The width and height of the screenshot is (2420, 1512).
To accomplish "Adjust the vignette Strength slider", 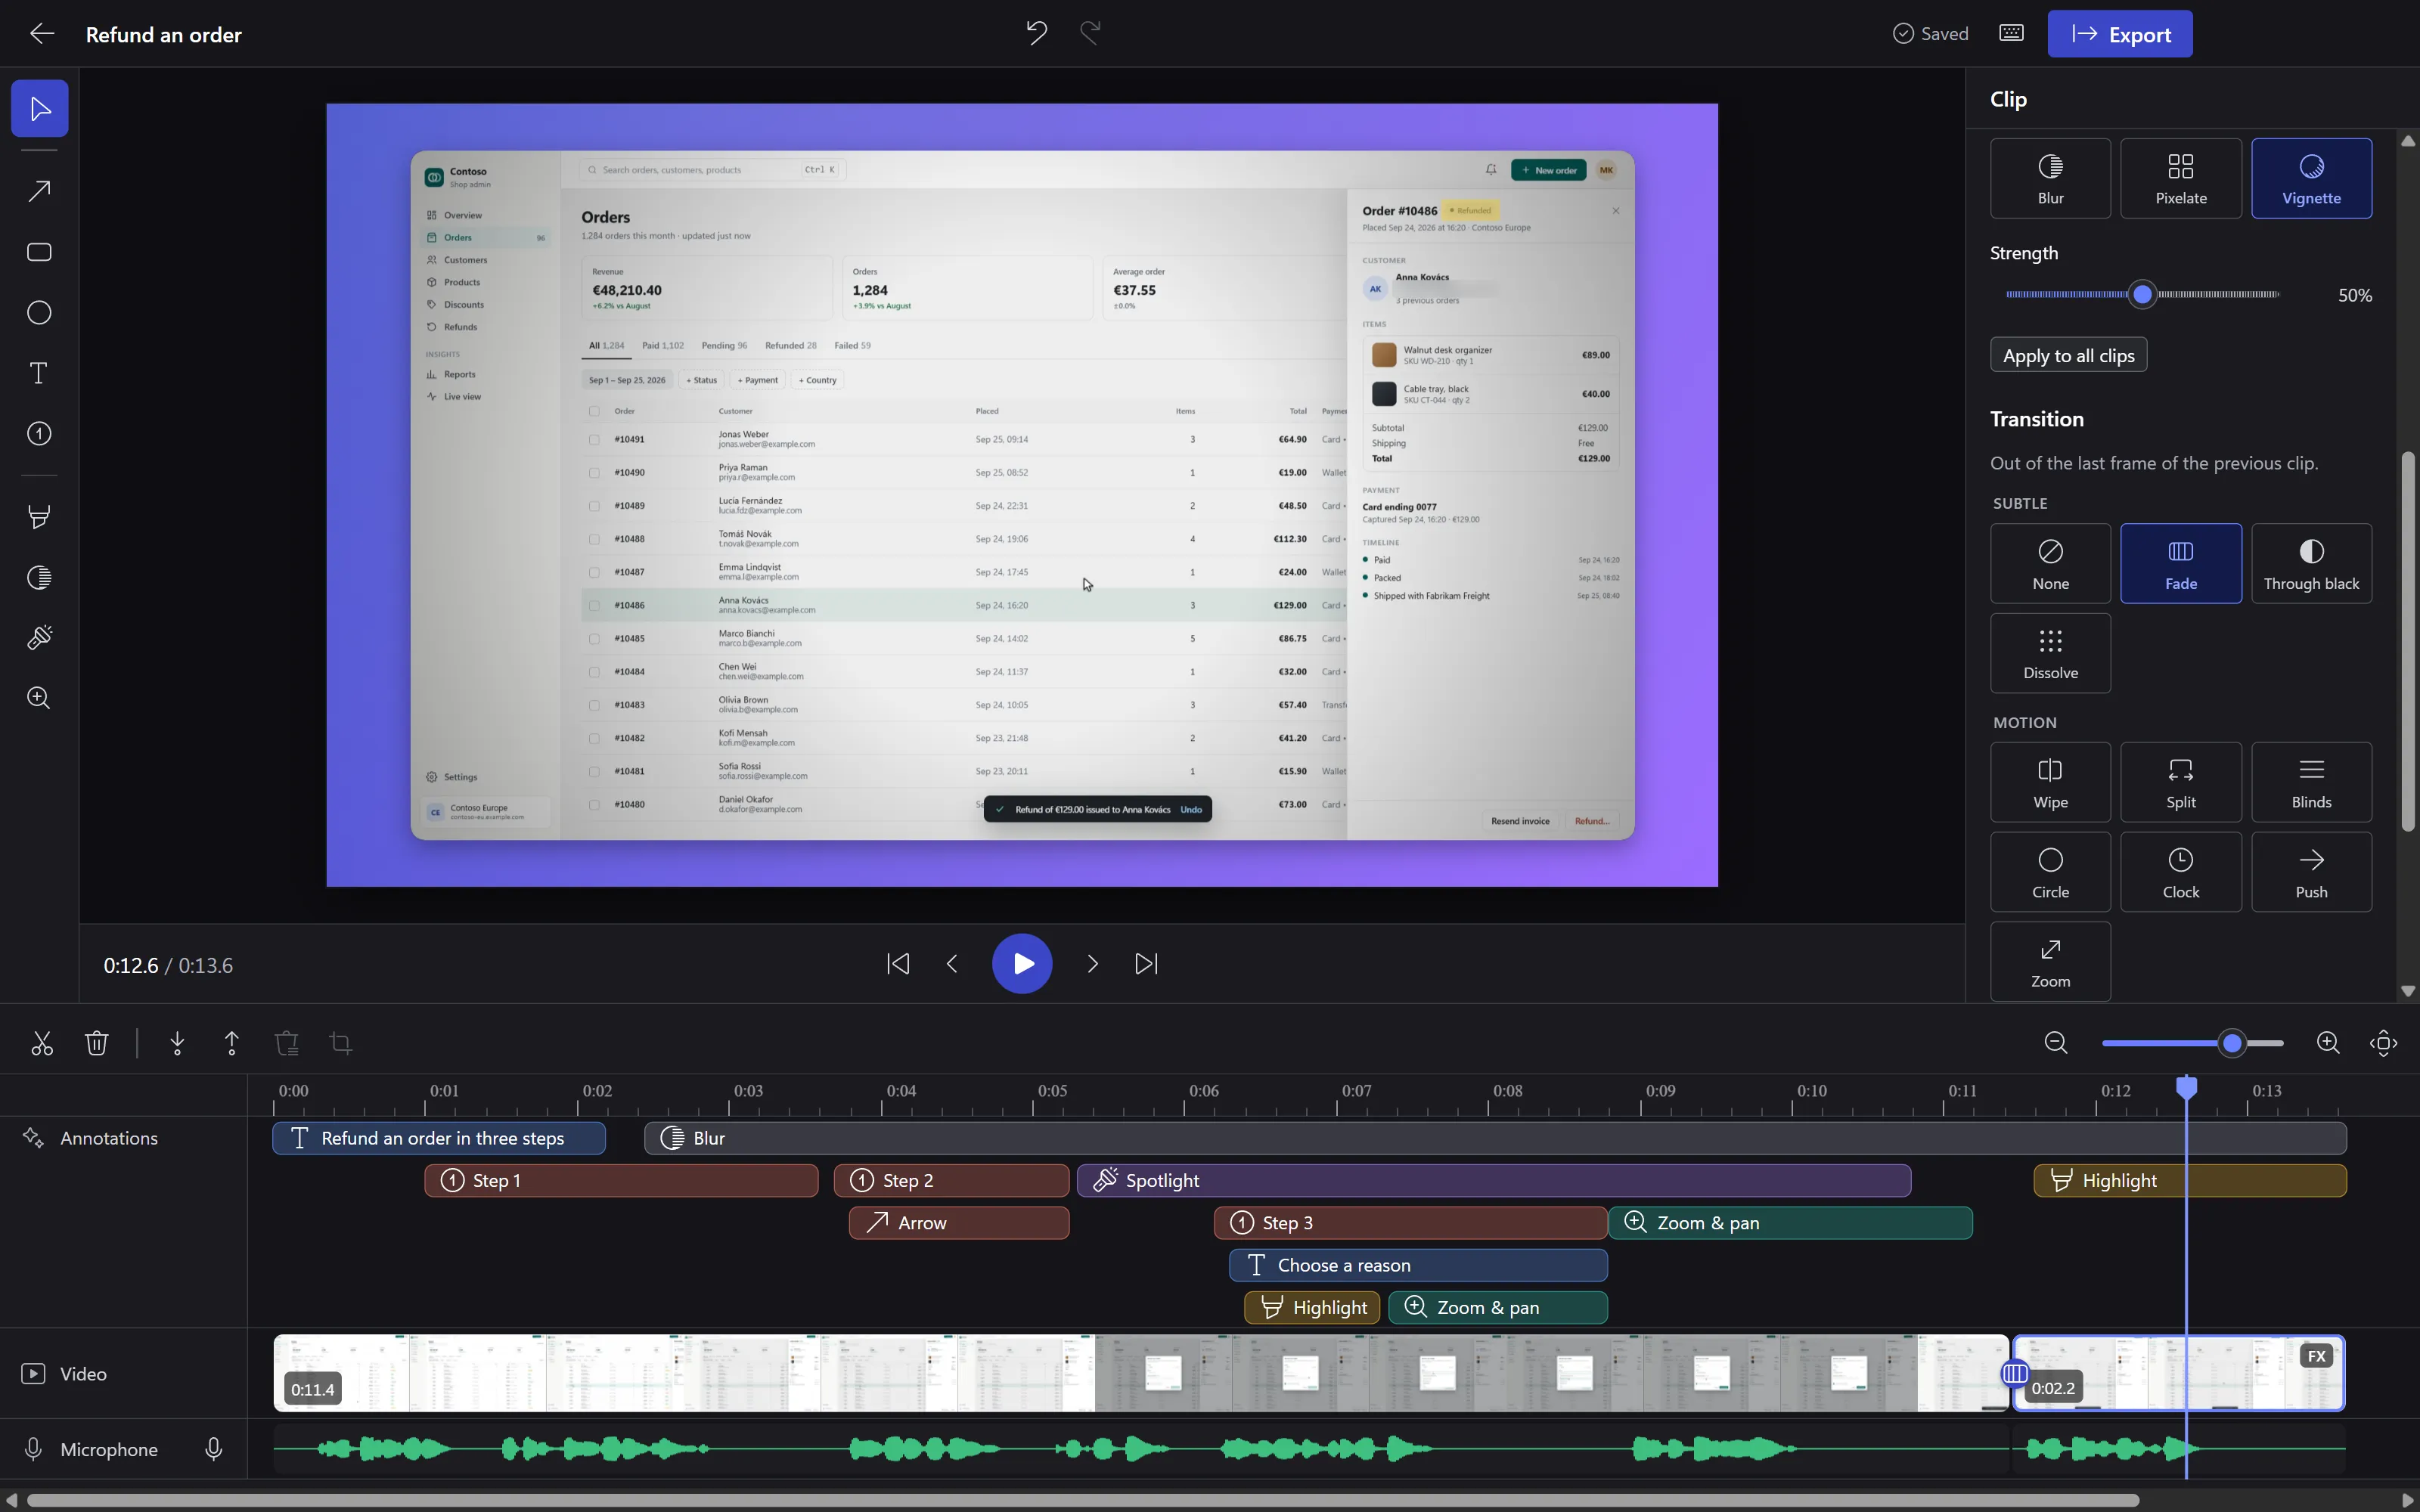I will (2142, 295).
